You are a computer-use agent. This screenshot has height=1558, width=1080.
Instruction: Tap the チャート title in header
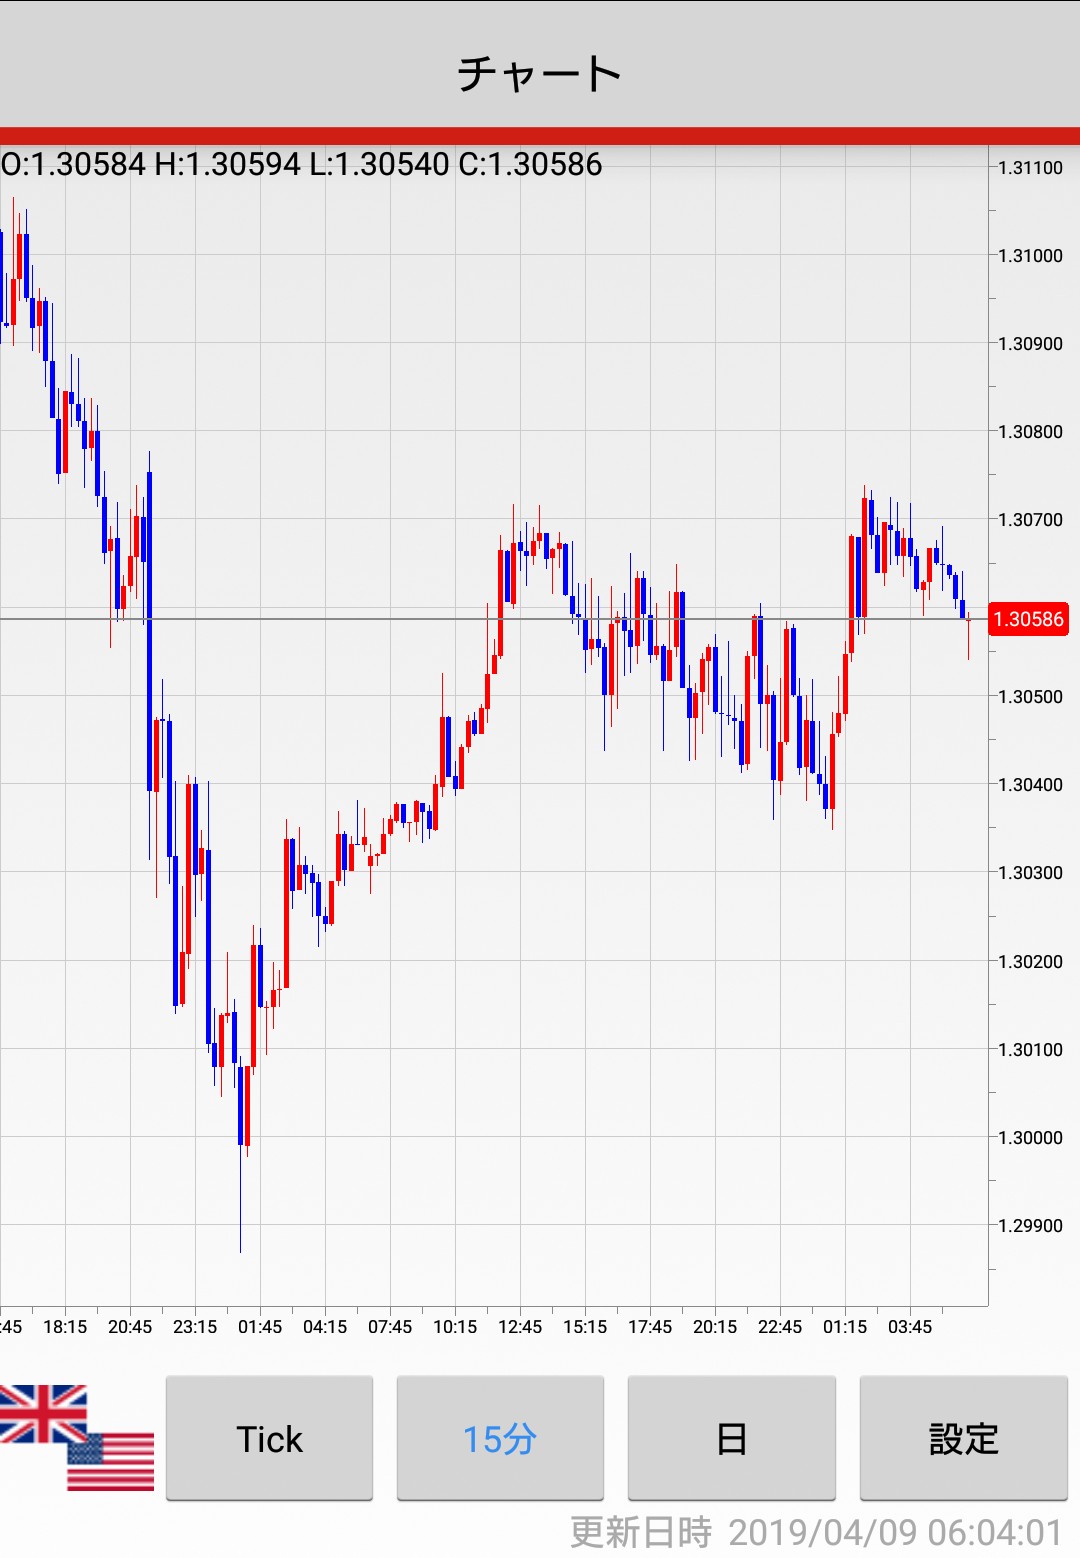[x=540, y=73]
